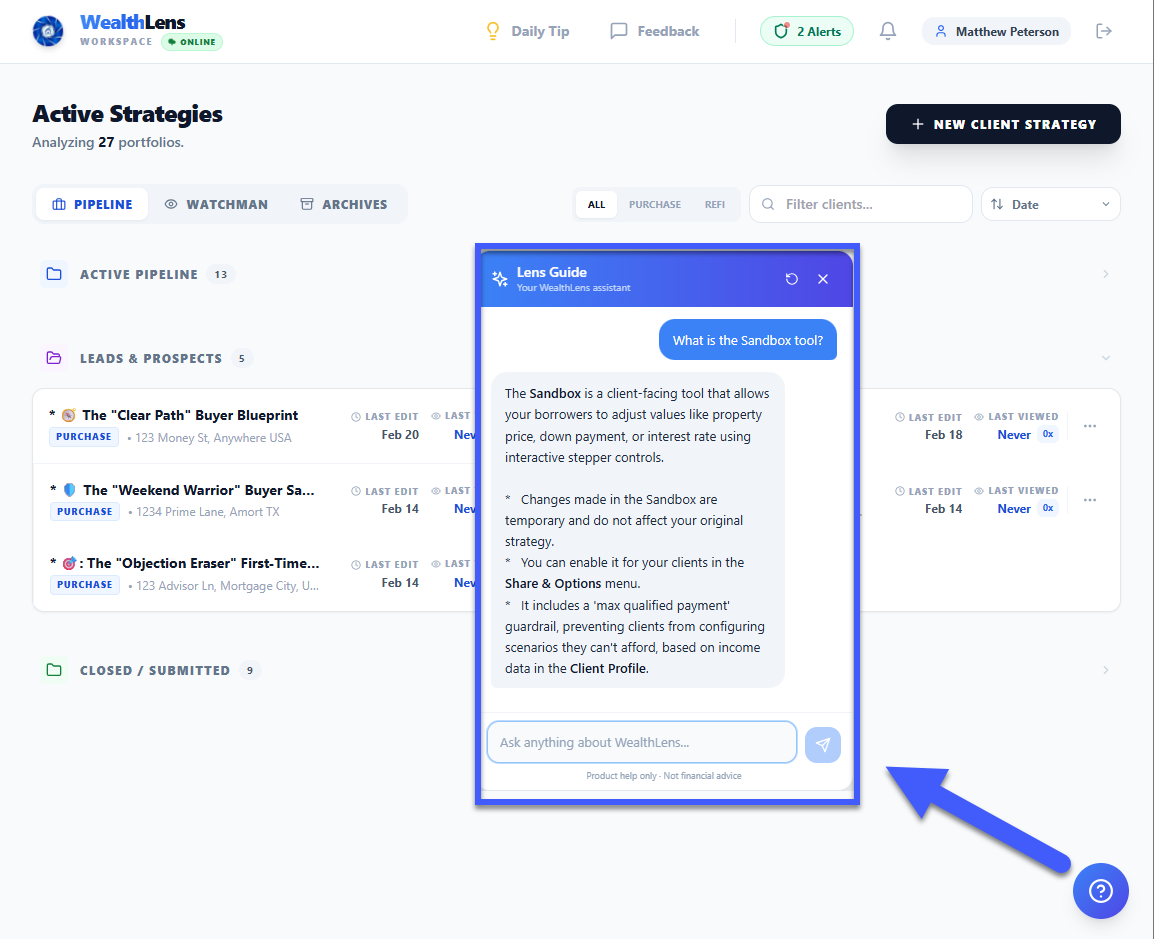This screenshot has width=1154, height=939.
Task: Click 0x view count on right Feb 14 row
Action: [1048, 508]
